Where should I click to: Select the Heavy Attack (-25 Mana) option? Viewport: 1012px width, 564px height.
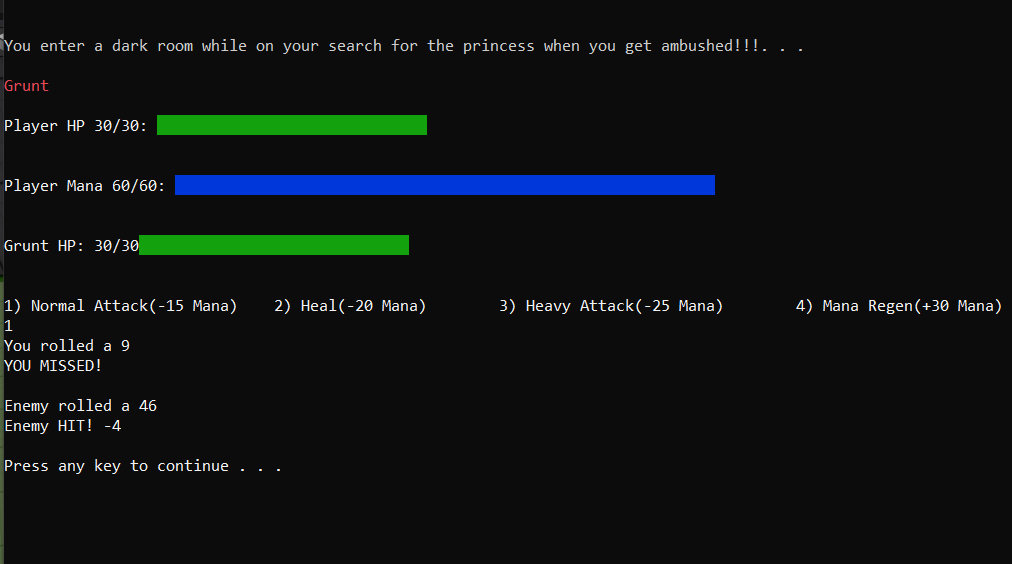click(x=611, y=306)
